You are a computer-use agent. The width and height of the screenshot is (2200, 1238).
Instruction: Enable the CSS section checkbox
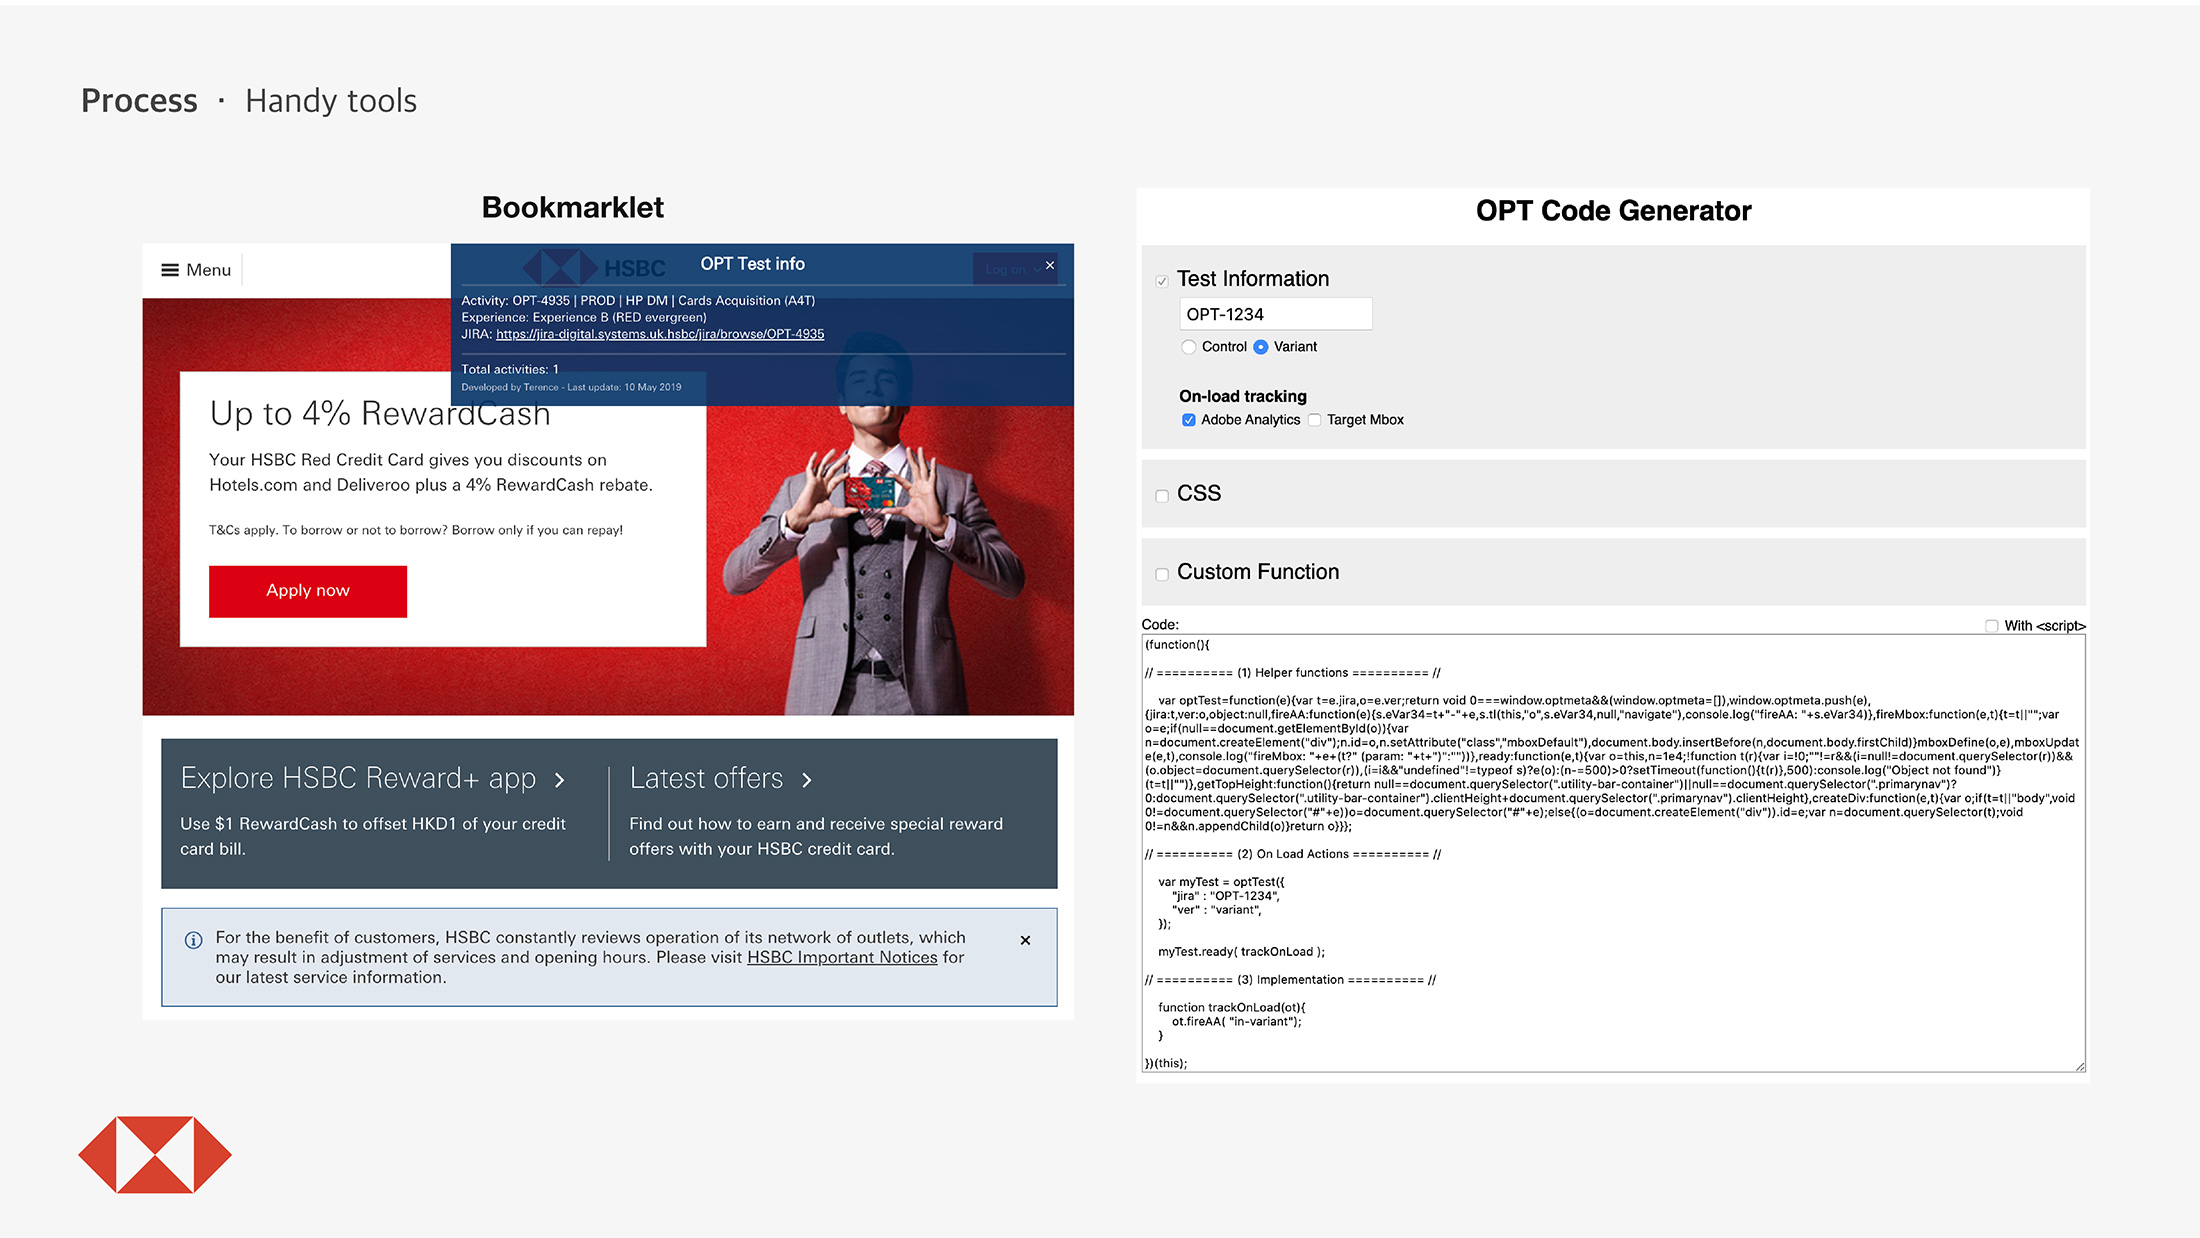pos(1162,496)
